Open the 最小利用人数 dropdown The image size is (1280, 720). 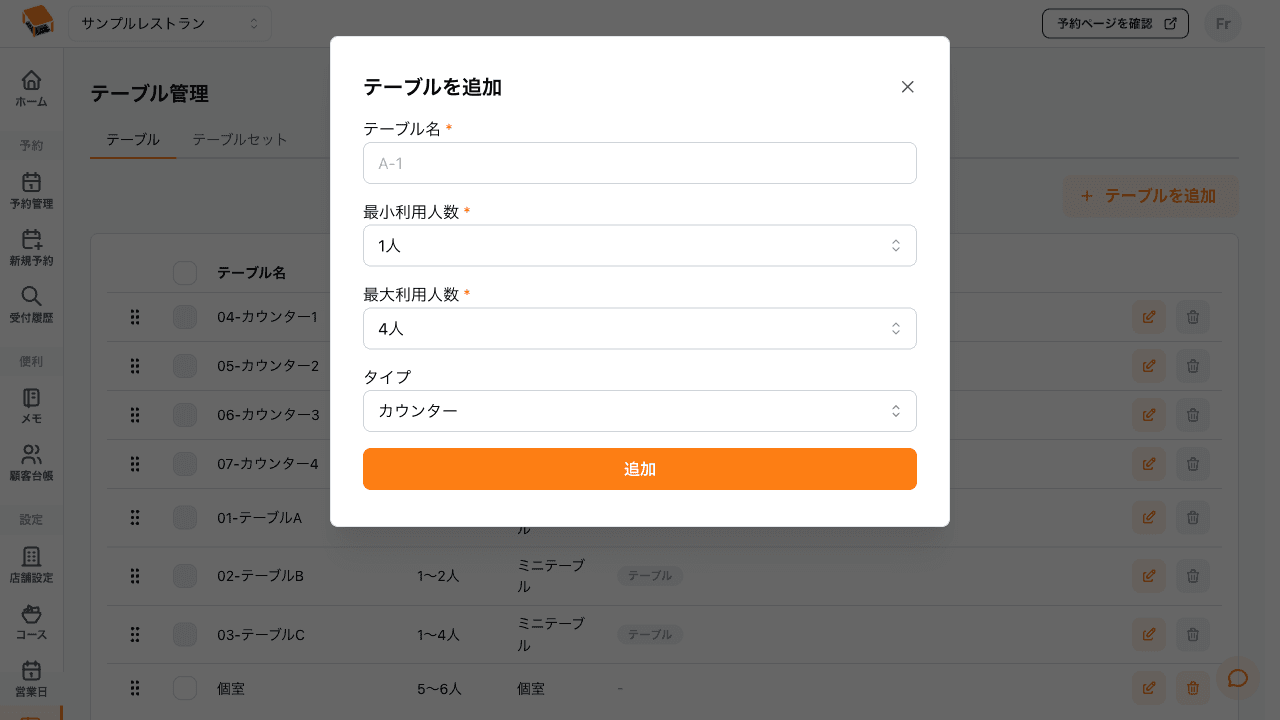[x=640, y=245]
